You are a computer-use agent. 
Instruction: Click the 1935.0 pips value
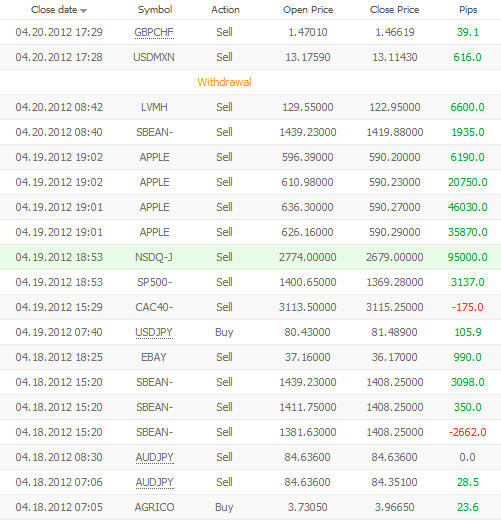468,132
